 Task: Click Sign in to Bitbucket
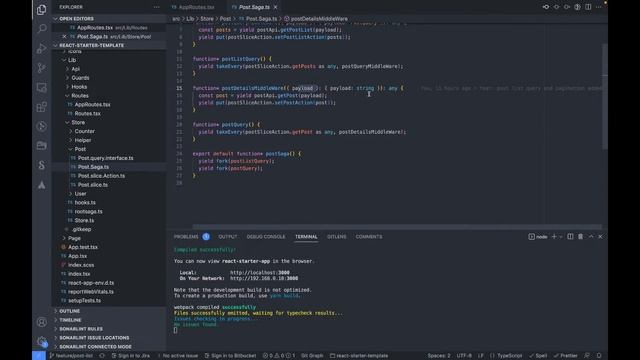point(231,356)
